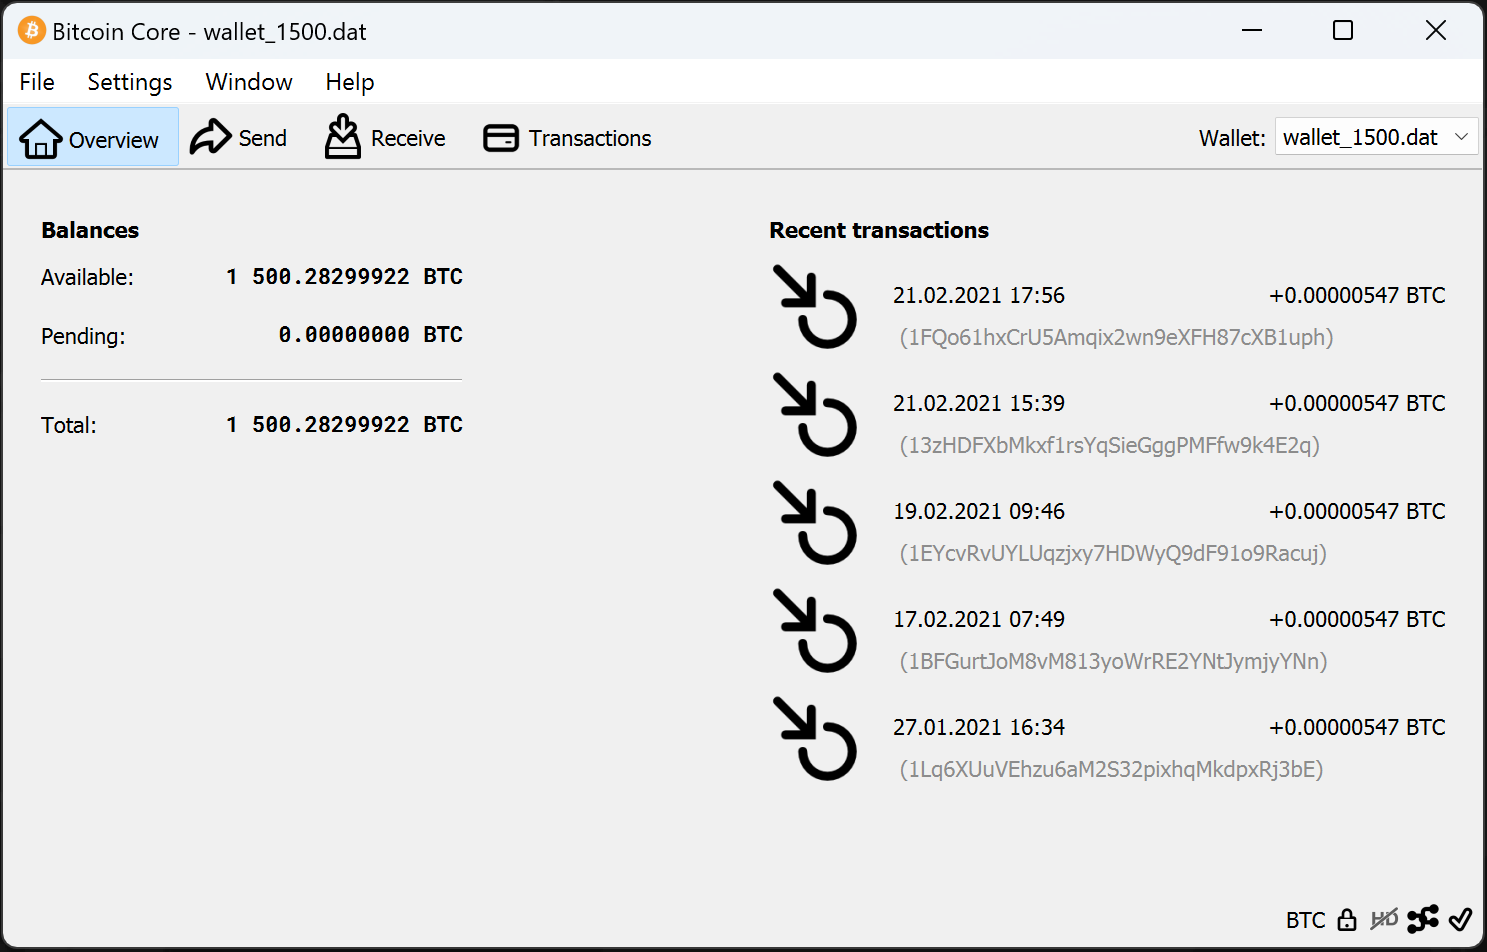The width and height of the screenshot is (1487, 952).
Task: Click the received icon for 21.02.2021 17:56 transaction
Action: click(x=815, y=307)
